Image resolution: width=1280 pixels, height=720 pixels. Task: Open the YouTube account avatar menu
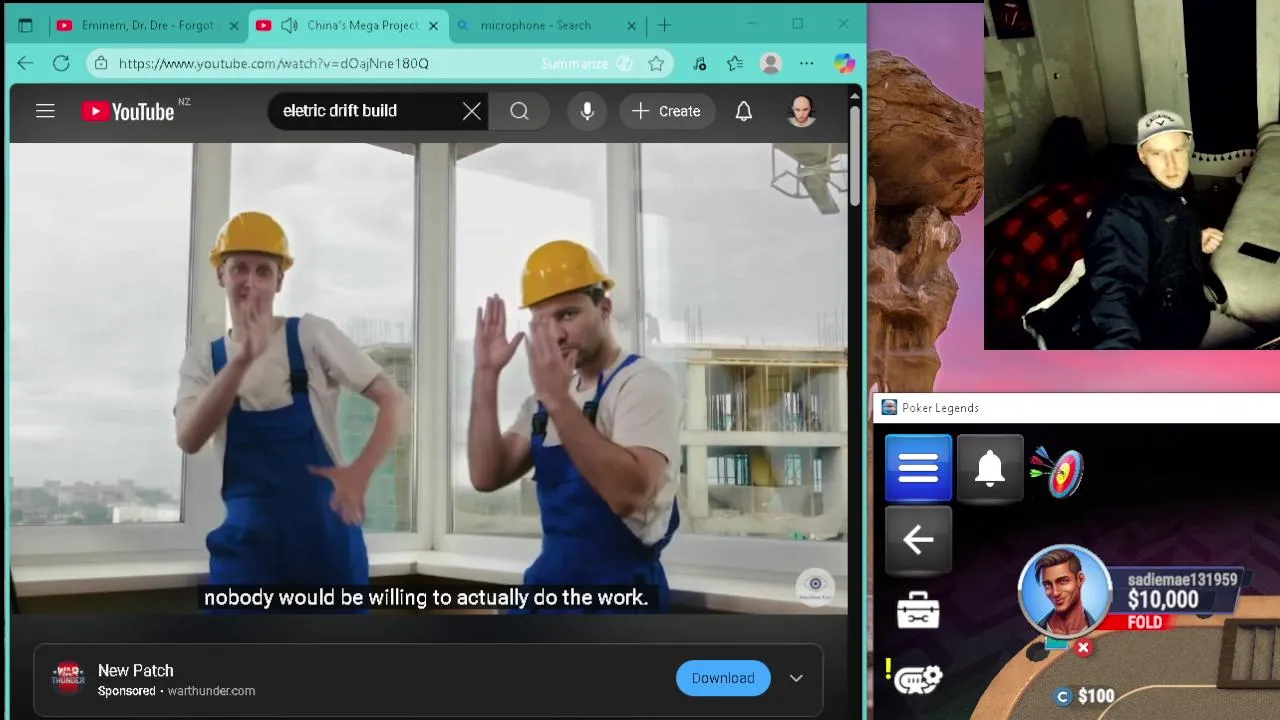point(801,111)
